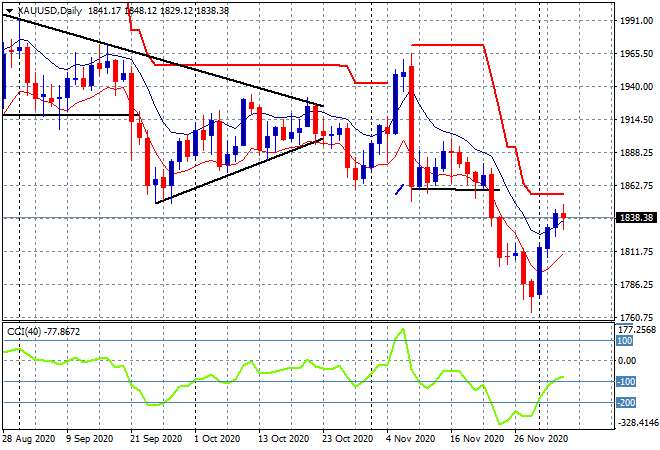The image size is (660, 450).
Task: Select the black ascending triangle lower trendline
Action: tap(240, 171)
